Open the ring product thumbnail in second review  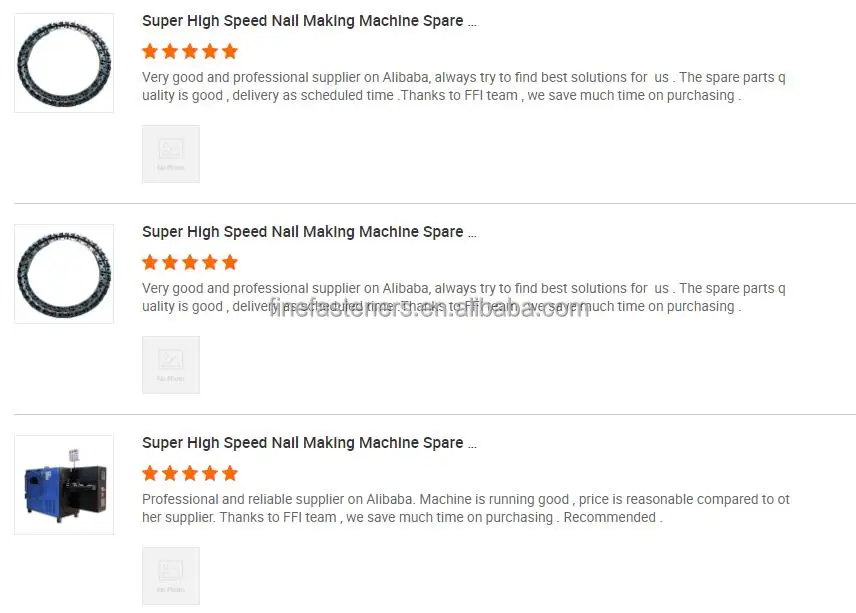click(x=64, y=274)
